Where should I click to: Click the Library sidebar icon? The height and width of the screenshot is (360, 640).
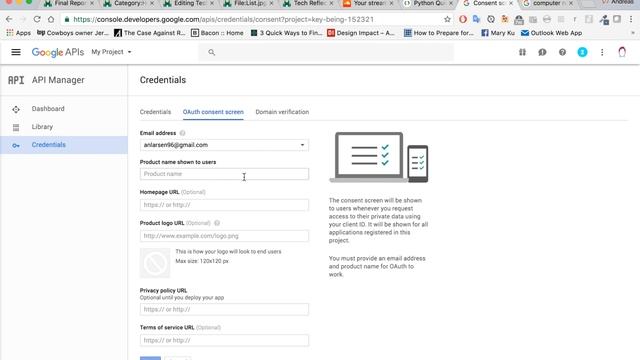(x=16, y=127)
